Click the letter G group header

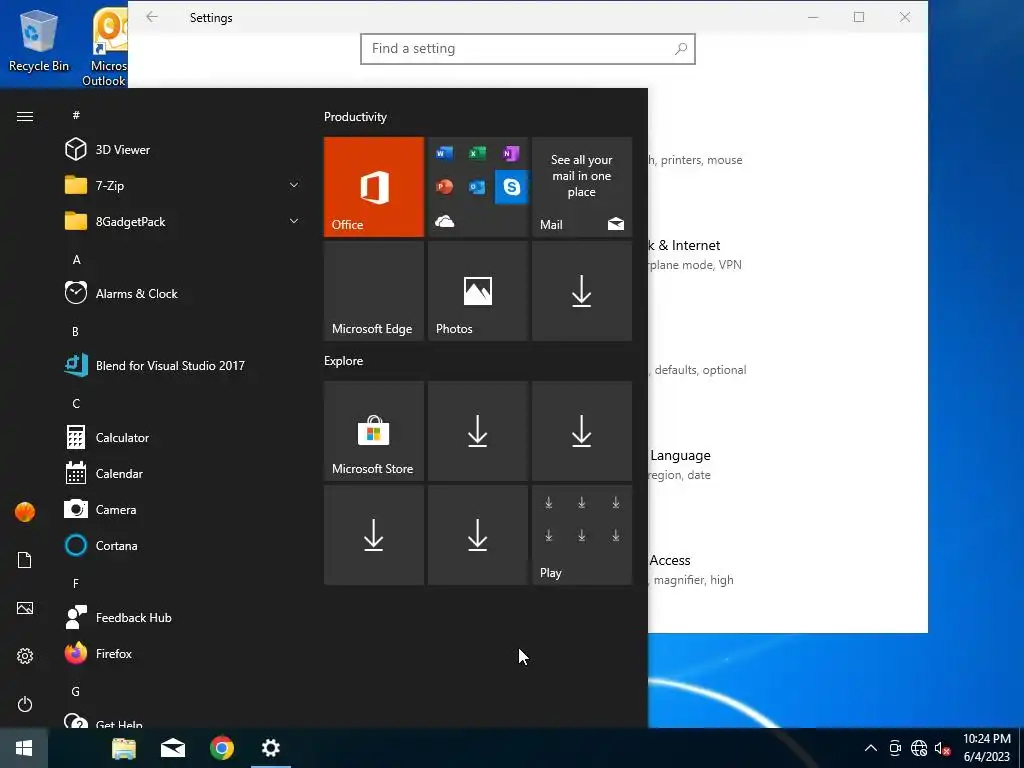(76, 691)
